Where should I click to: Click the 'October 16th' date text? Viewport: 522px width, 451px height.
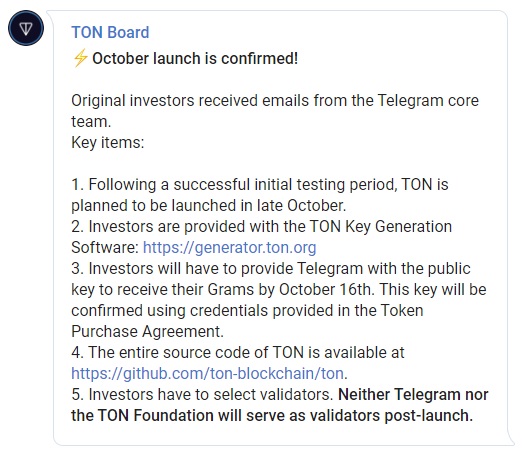[x=325, y=290]
